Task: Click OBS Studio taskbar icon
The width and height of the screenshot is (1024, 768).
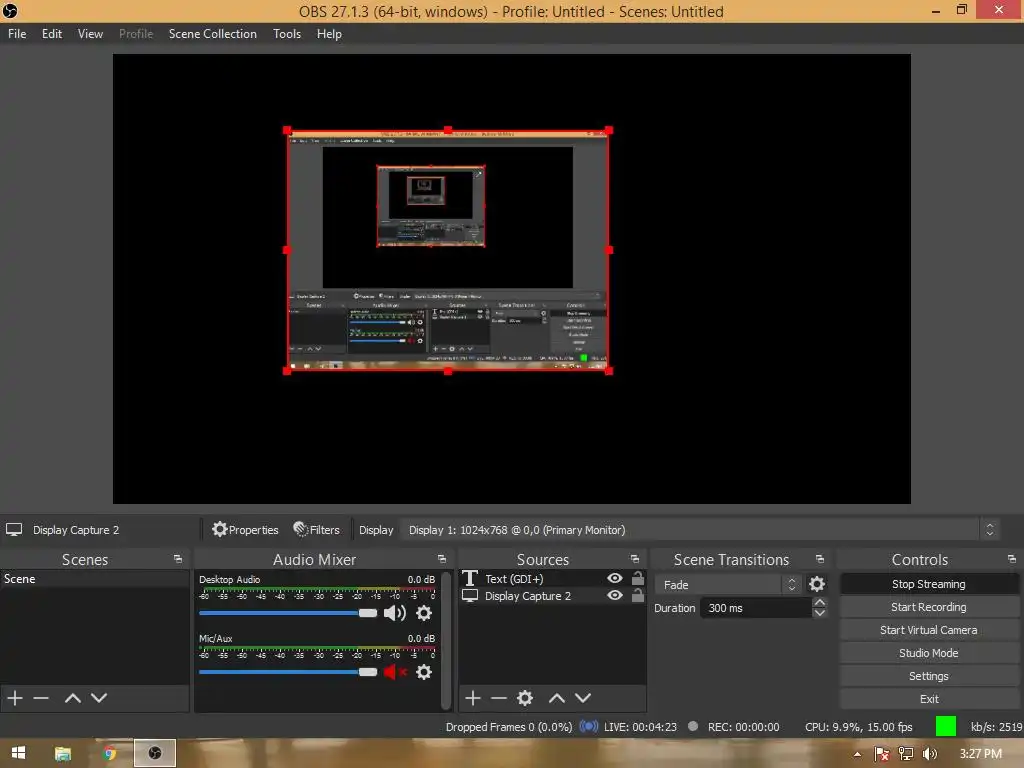Action: pos(155,754)
